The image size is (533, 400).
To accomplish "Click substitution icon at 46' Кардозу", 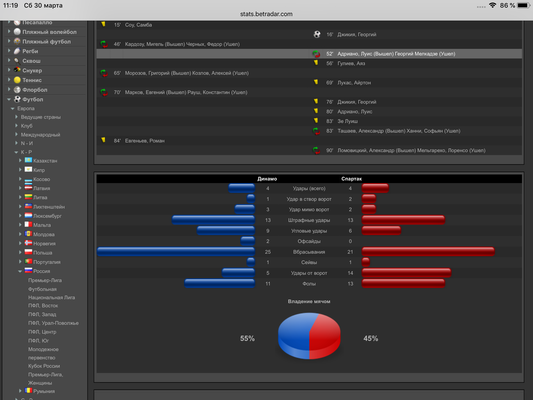I will tap(104, 44).
